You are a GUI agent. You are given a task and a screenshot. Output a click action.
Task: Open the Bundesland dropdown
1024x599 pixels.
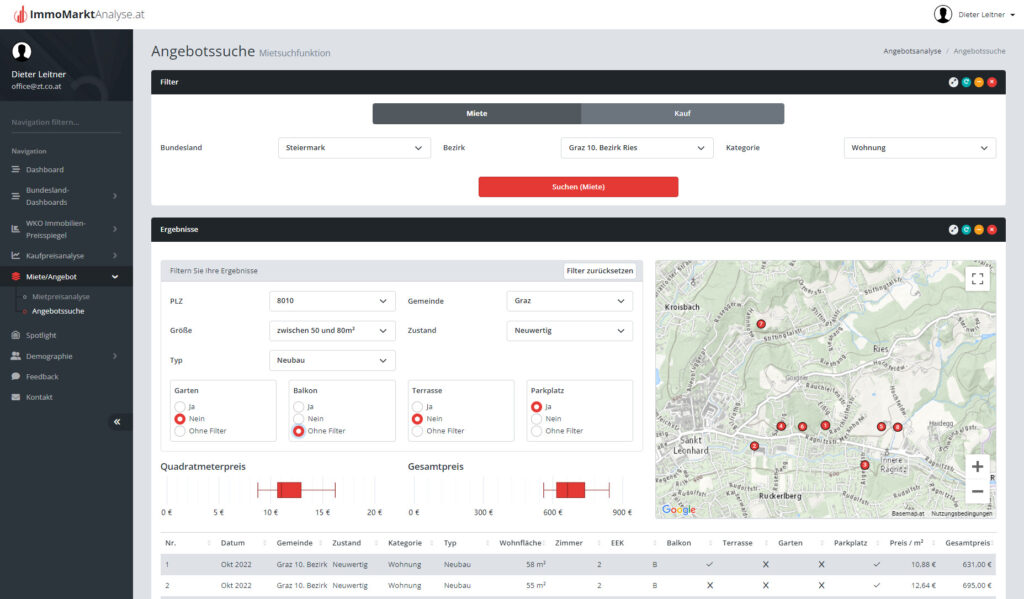[x=354, y=148]
